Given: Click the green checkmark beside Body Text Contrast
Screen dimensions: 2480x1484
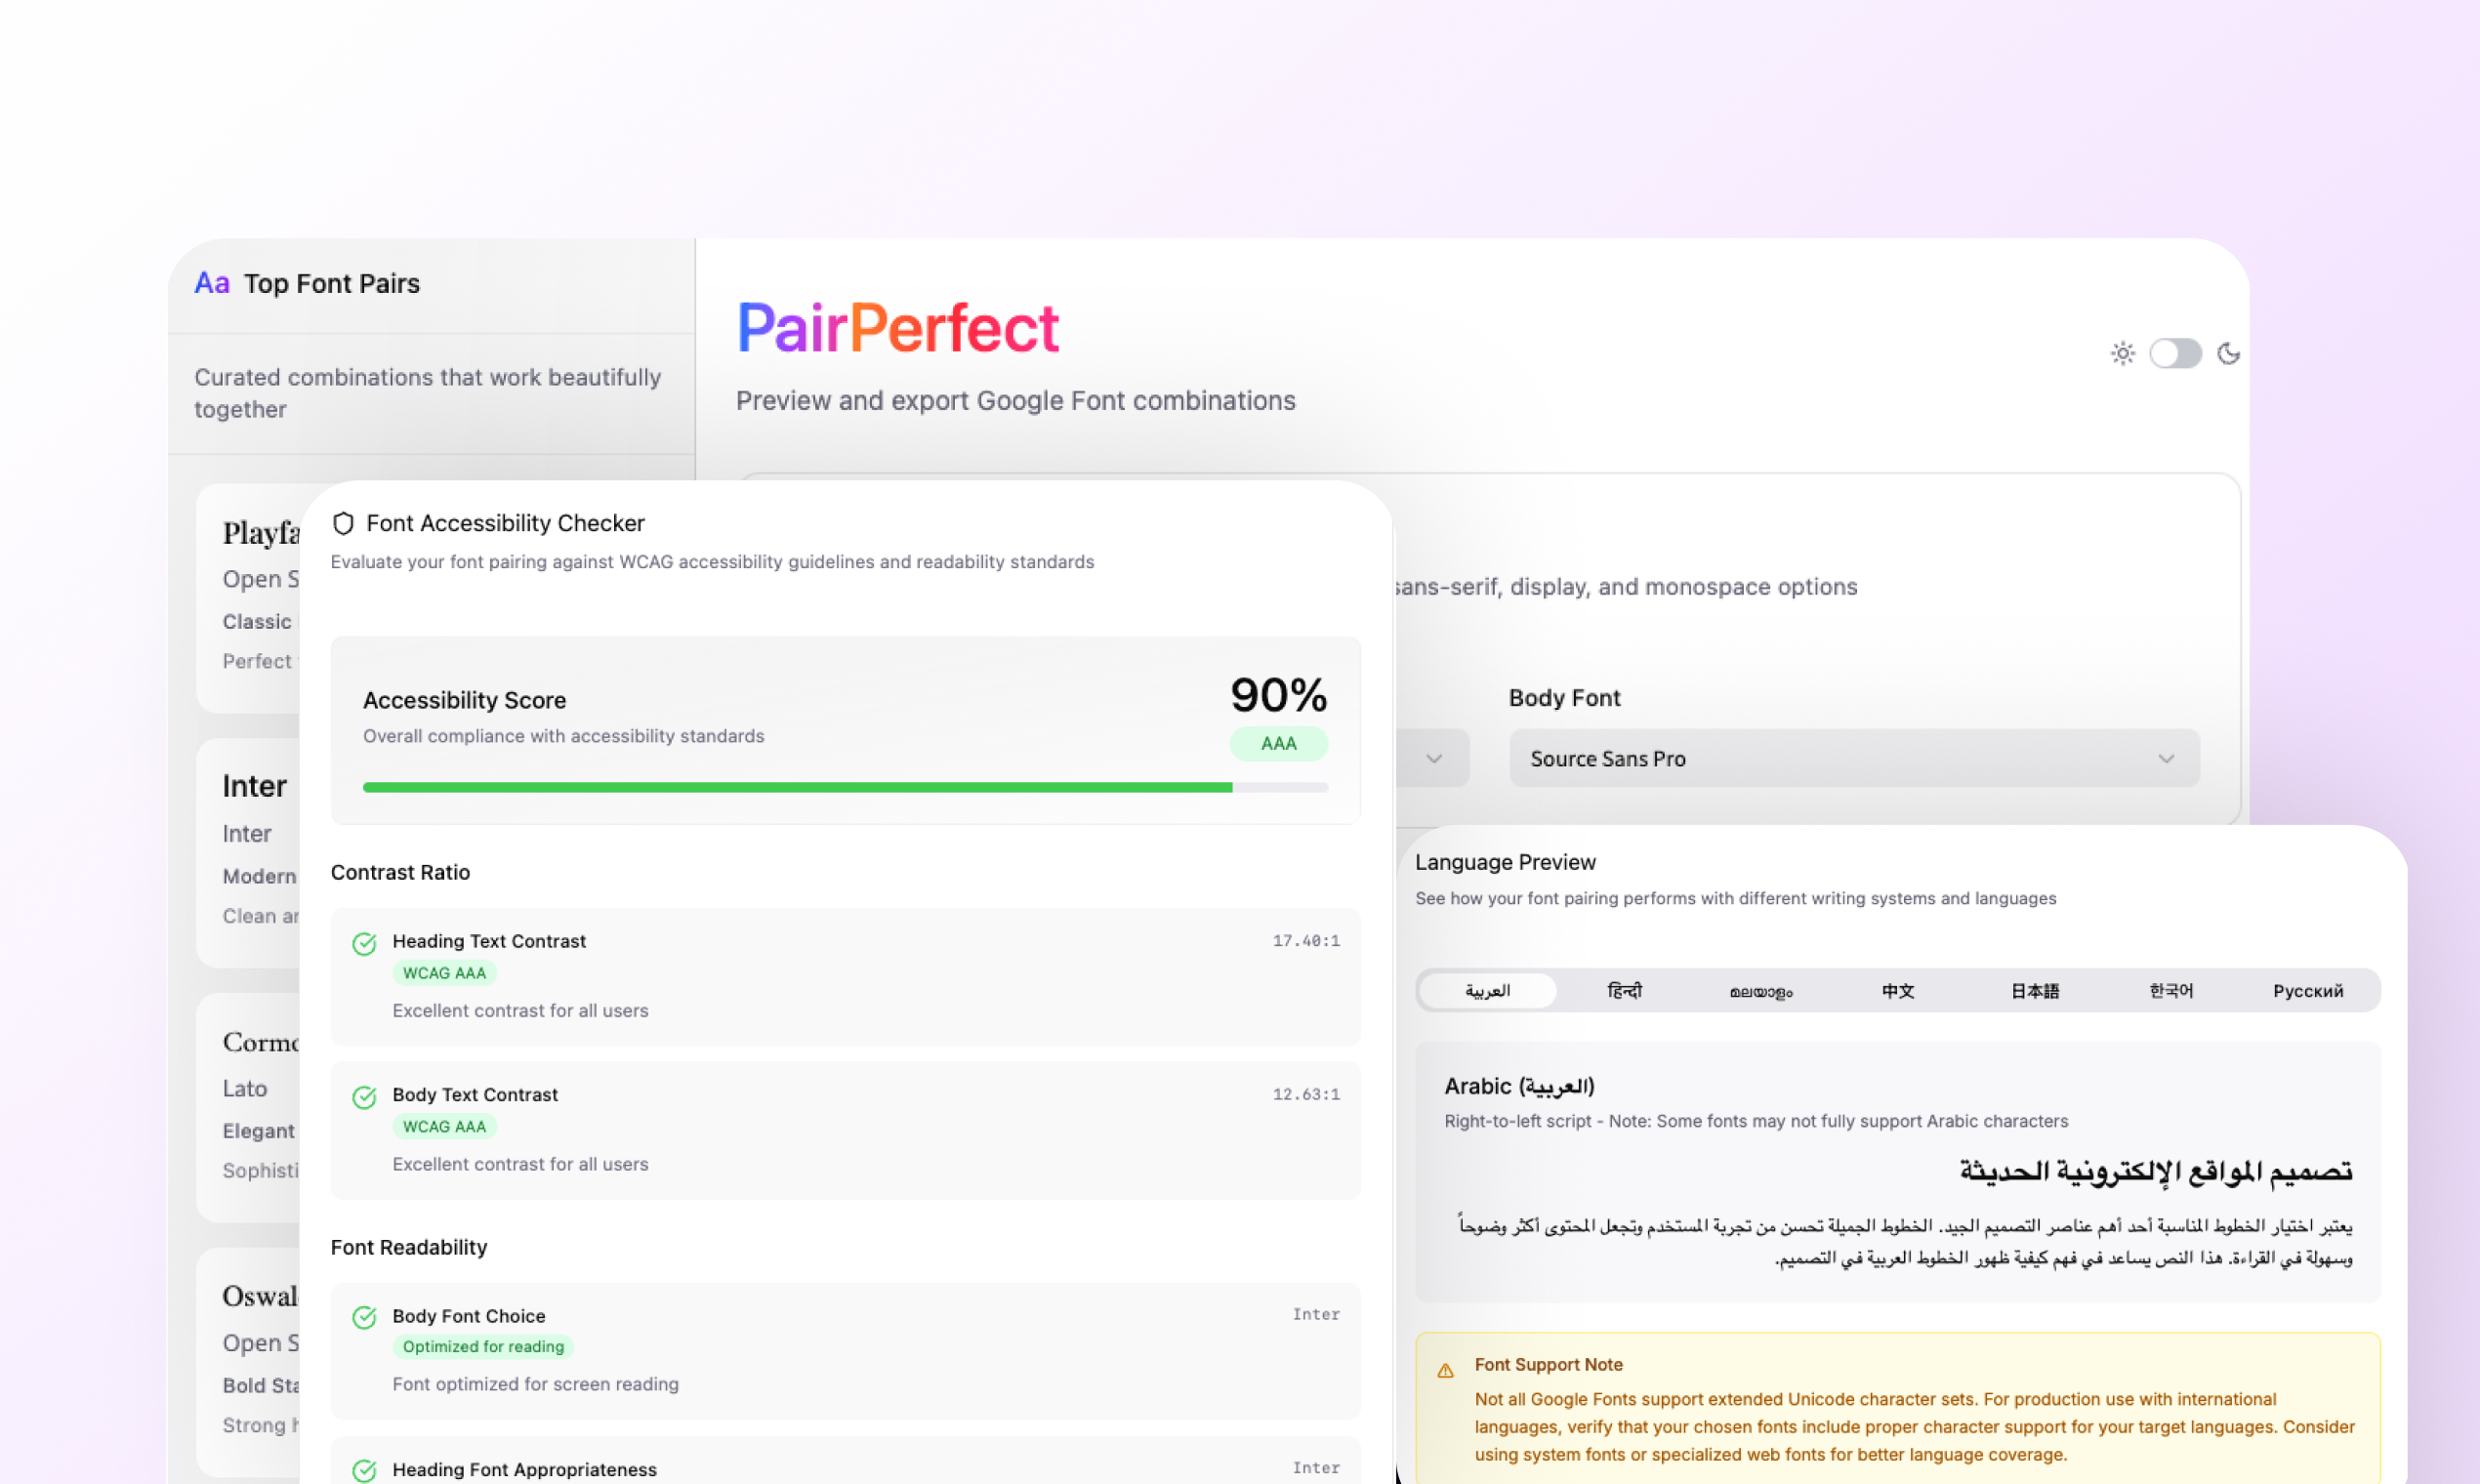Looking at the screenshot, I should click(364, 1097).
